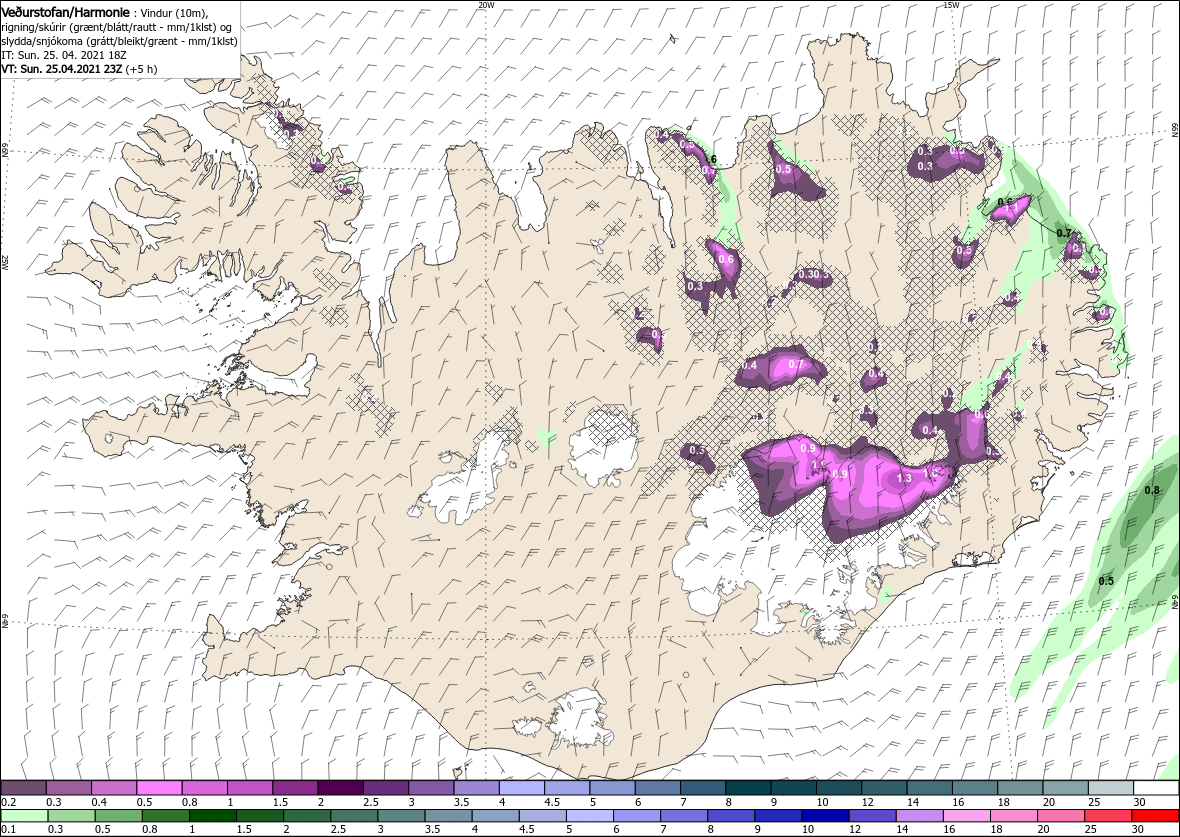
Task: Click the '0.4' label in the upper legend row
Action: [x=99, y=802]
